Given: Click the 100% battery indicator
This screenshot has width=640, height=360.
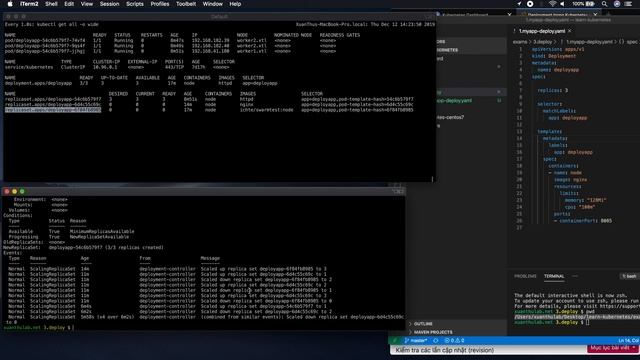Looking at the screenshot, I should [583, 4].
